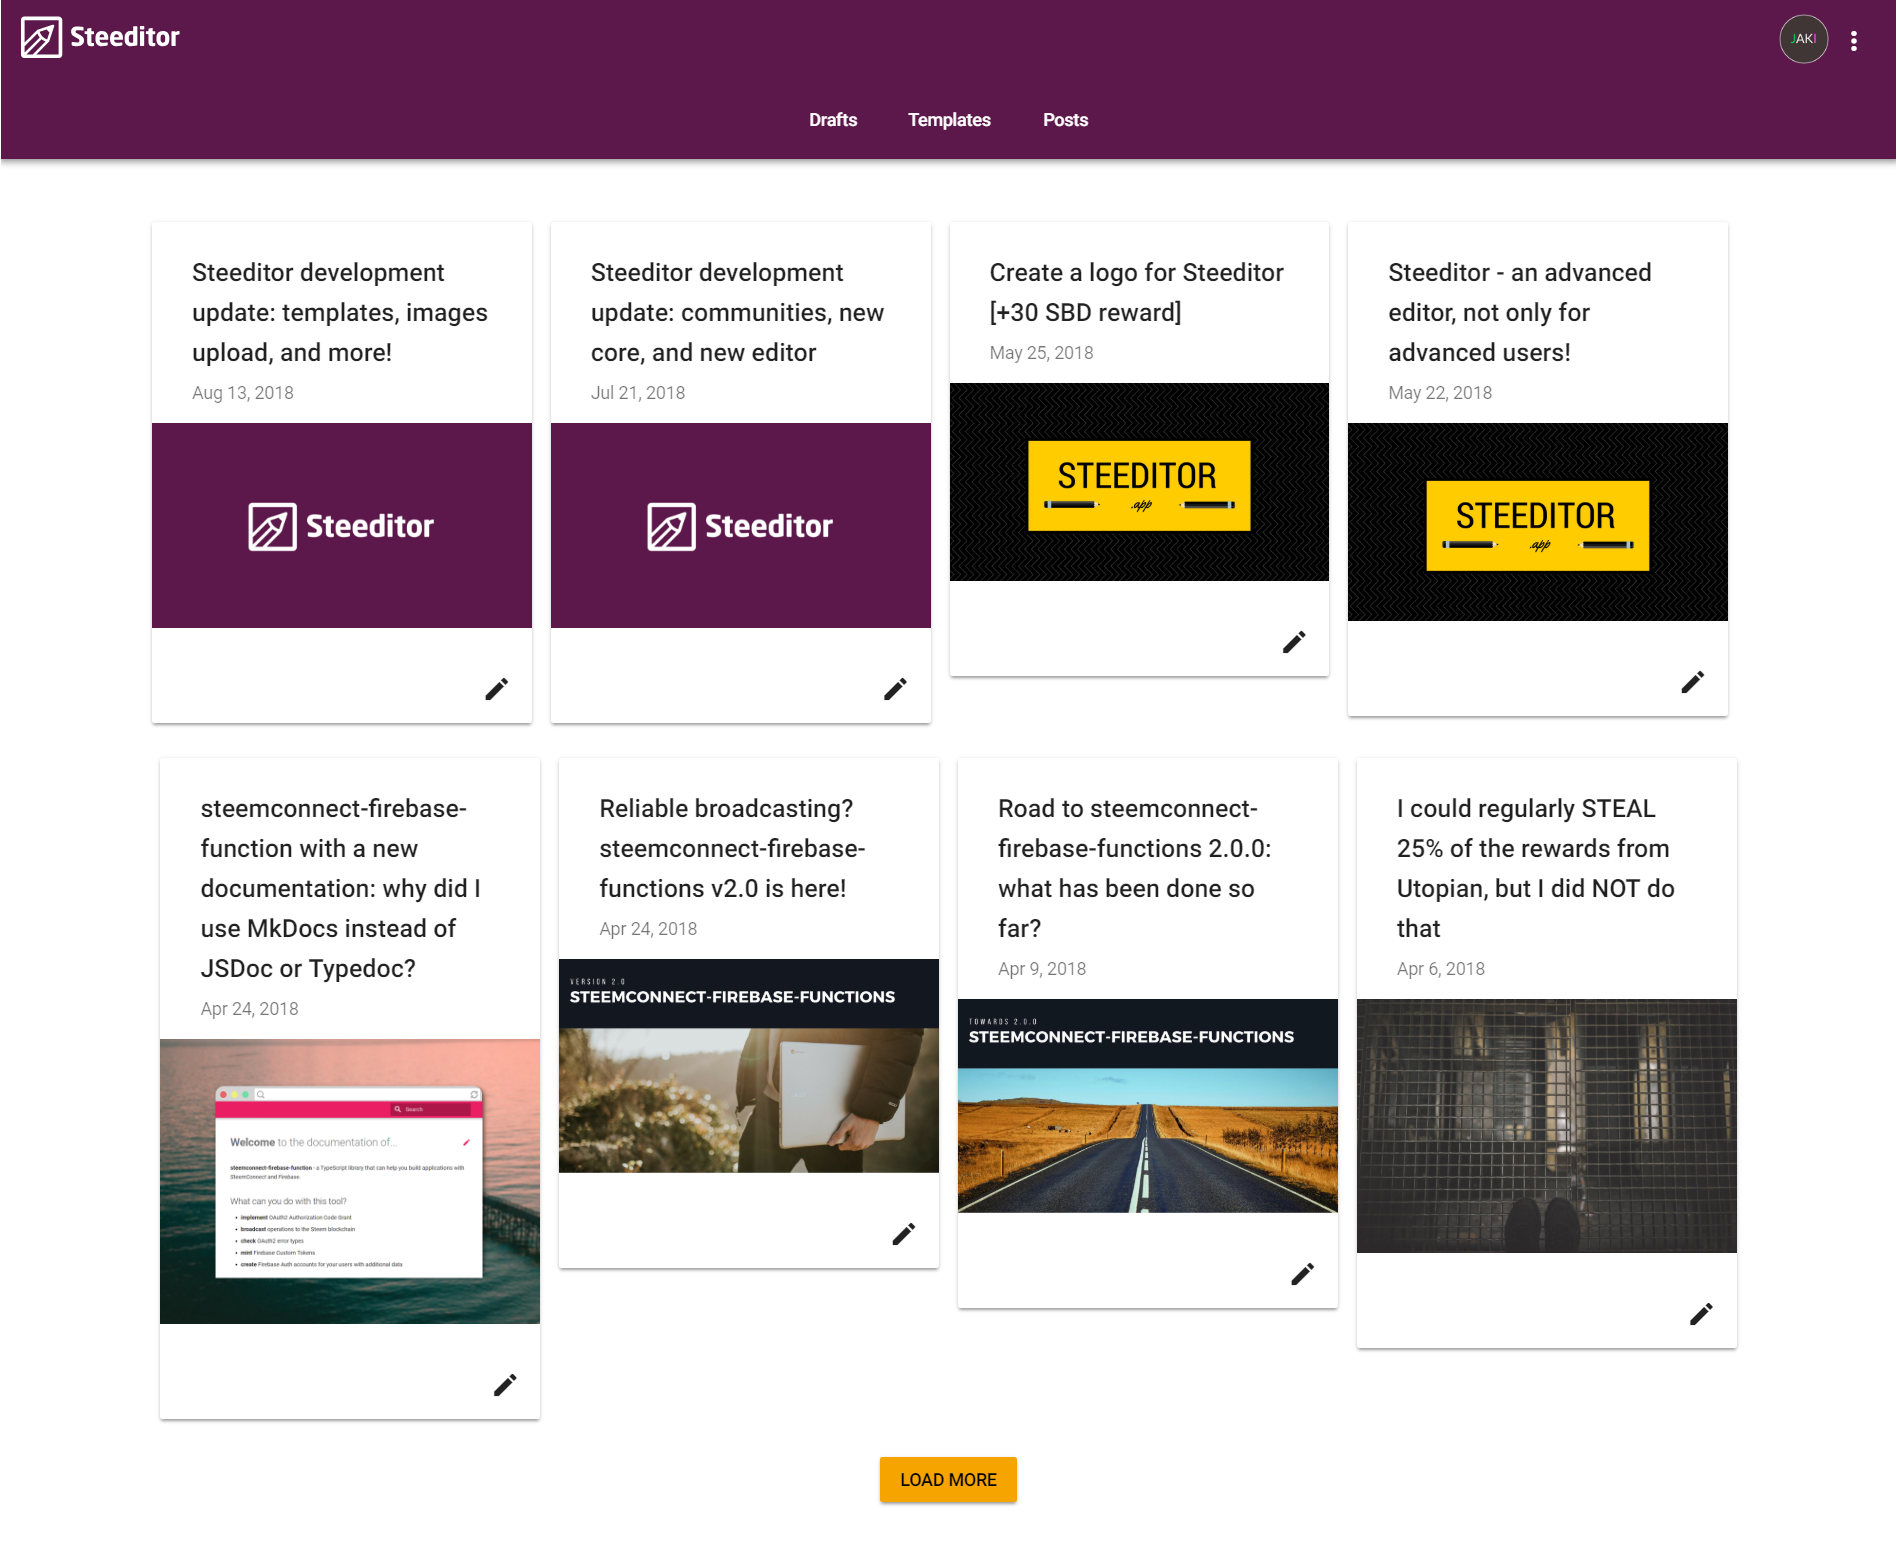Image resolution: width=1897 pixels, height=1547 pixels.
Task: Click the date 'Aug 13, 2018'
Action: [243, 393]
